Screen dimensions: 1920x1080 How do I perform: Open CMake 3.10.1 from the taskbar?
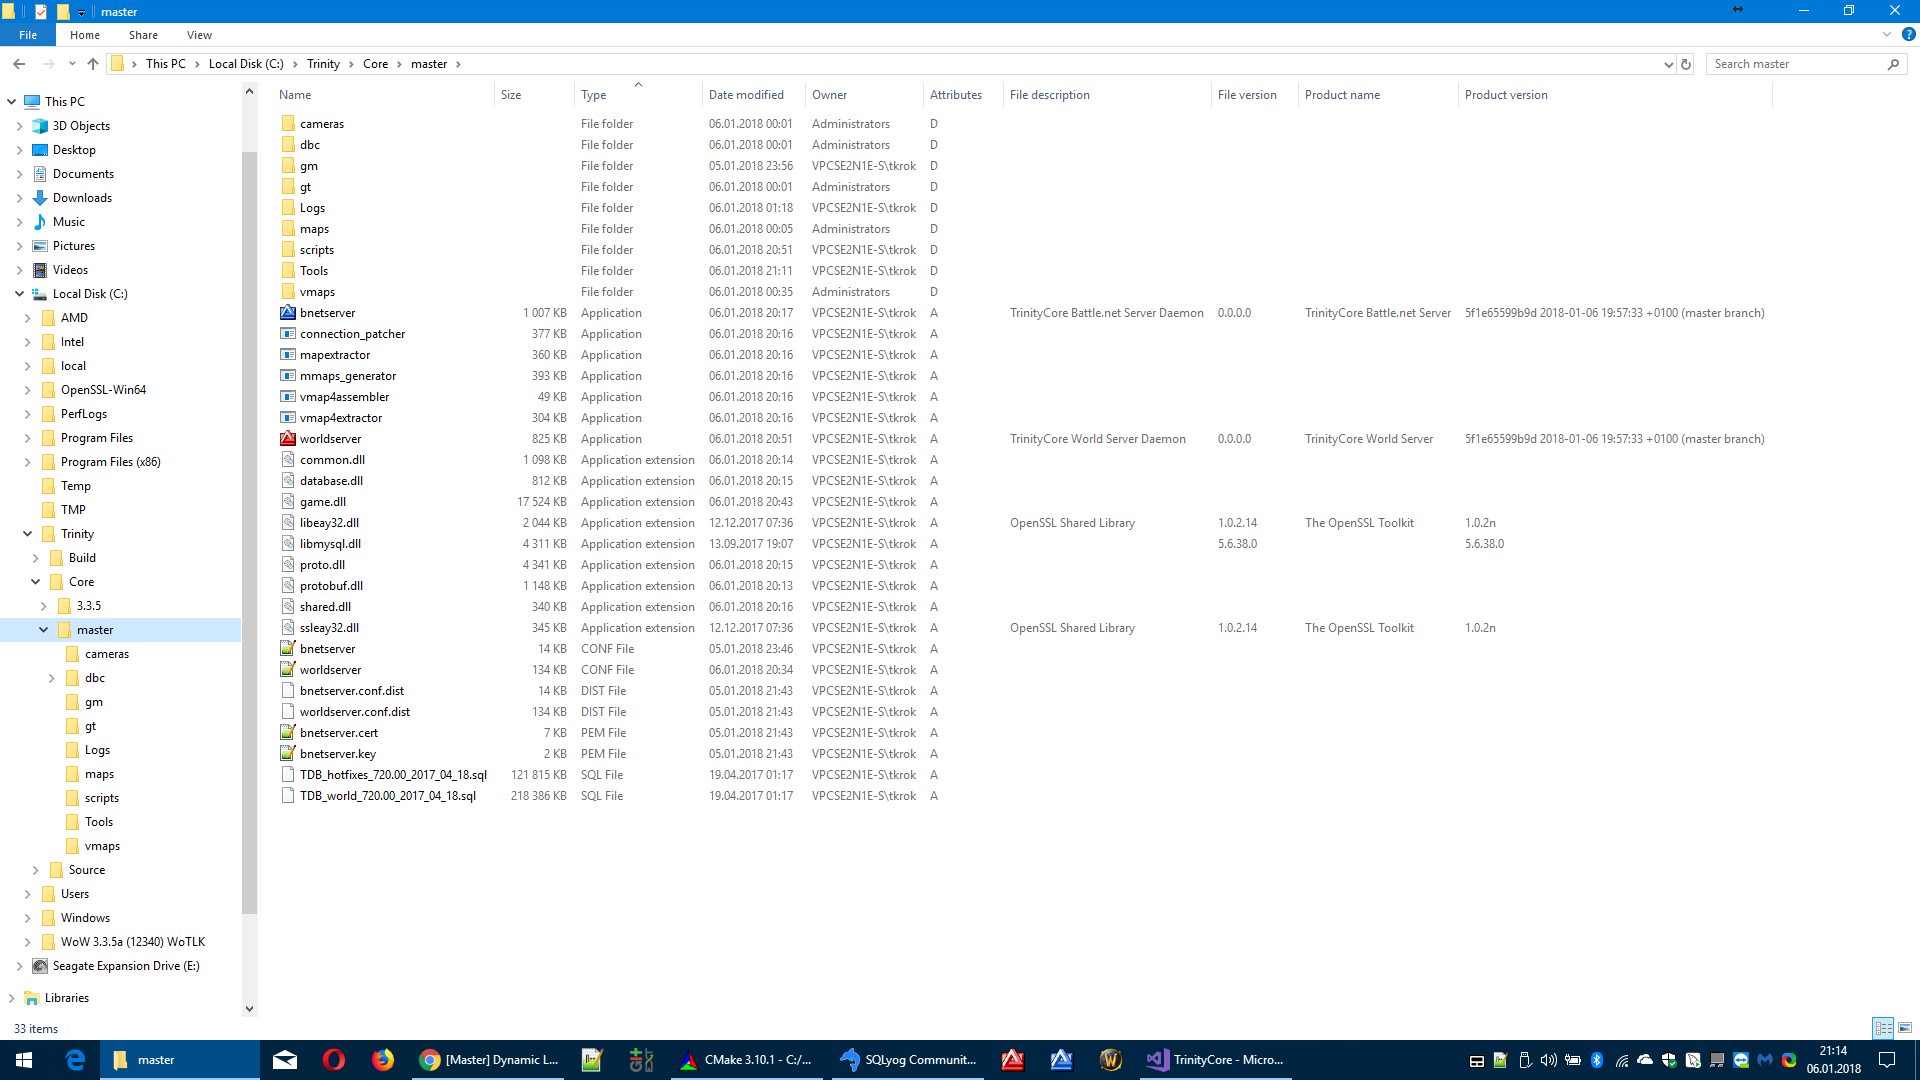click(746, 1059)
